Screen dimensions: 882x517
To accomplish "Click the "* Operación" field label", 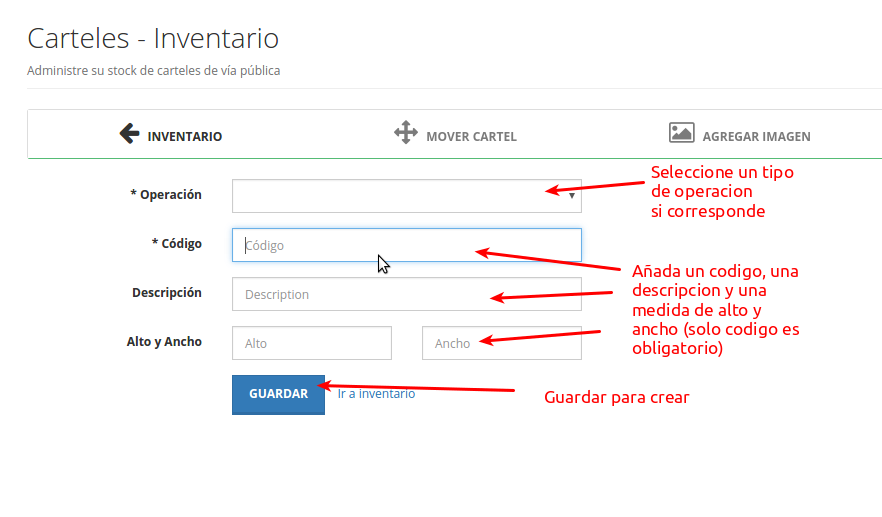I will (x=166, y=195).
